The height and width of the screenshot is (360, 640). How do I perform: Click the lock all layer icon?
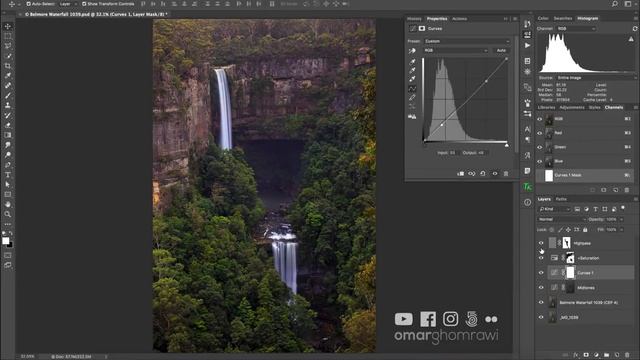pyautogui.click(x=585, y=230)
